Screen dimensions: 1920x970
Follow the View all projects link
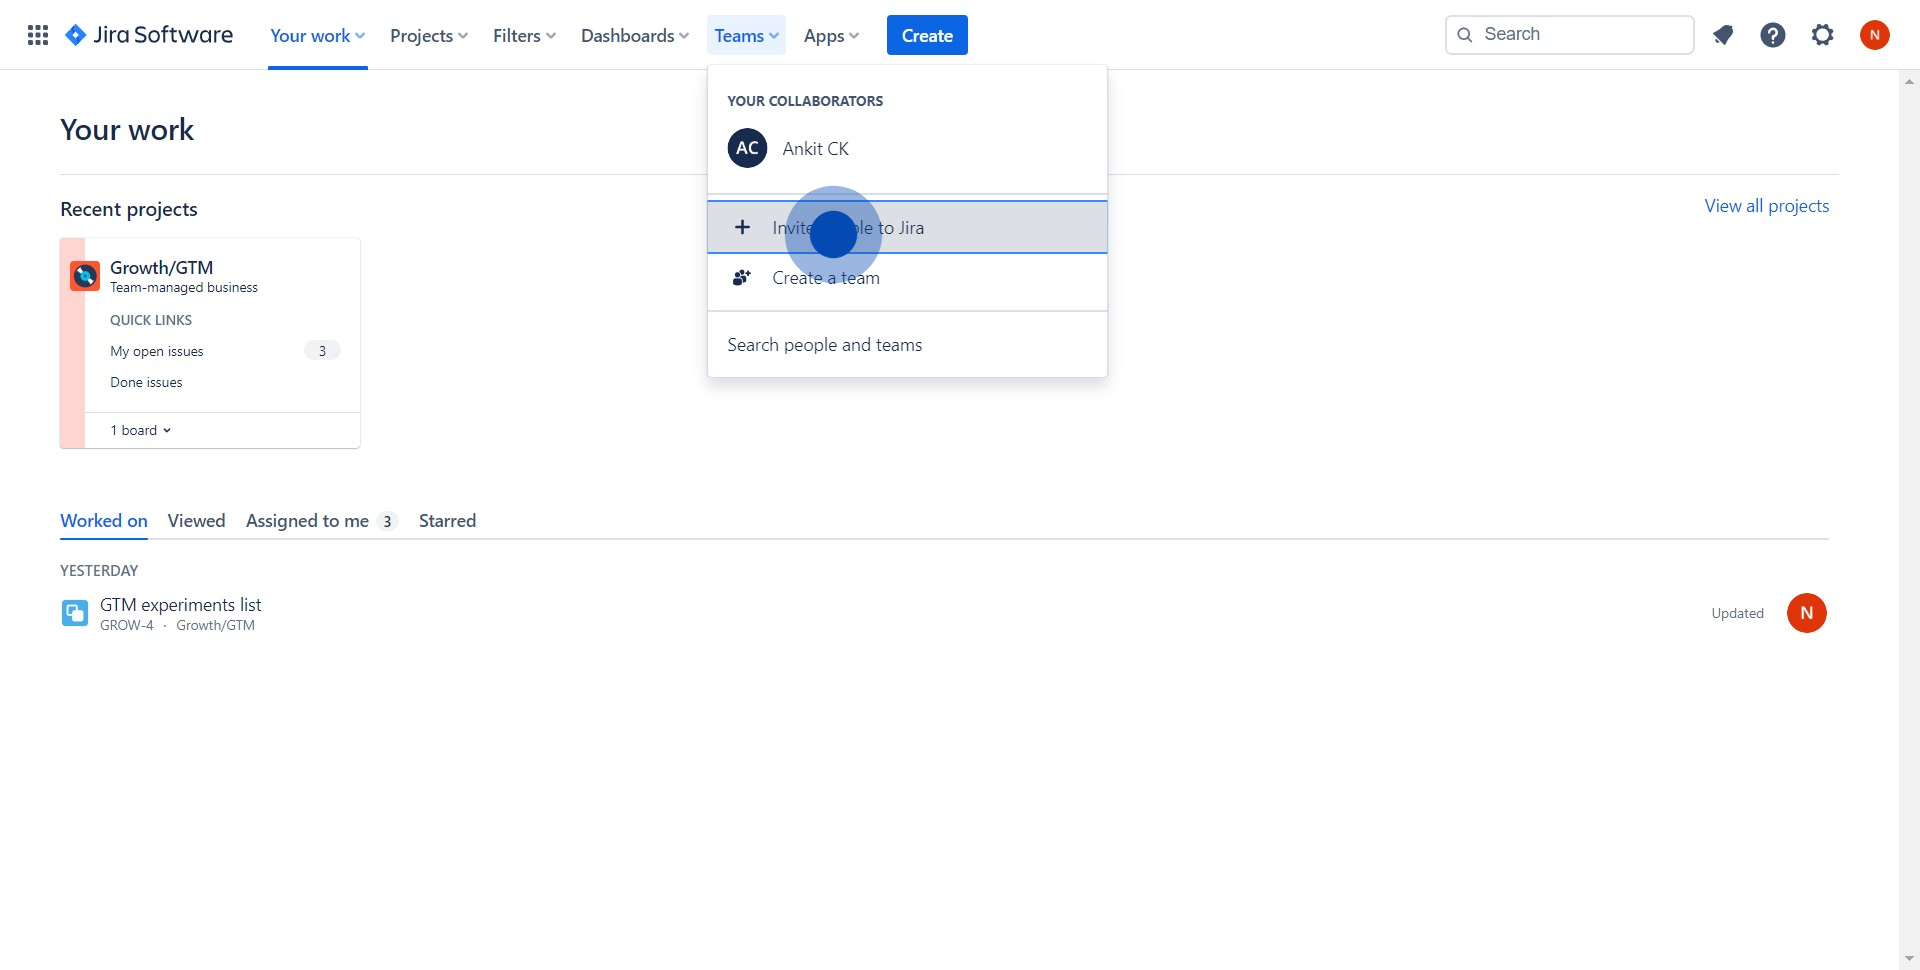pyautogui.click(x=1766, y=206)
